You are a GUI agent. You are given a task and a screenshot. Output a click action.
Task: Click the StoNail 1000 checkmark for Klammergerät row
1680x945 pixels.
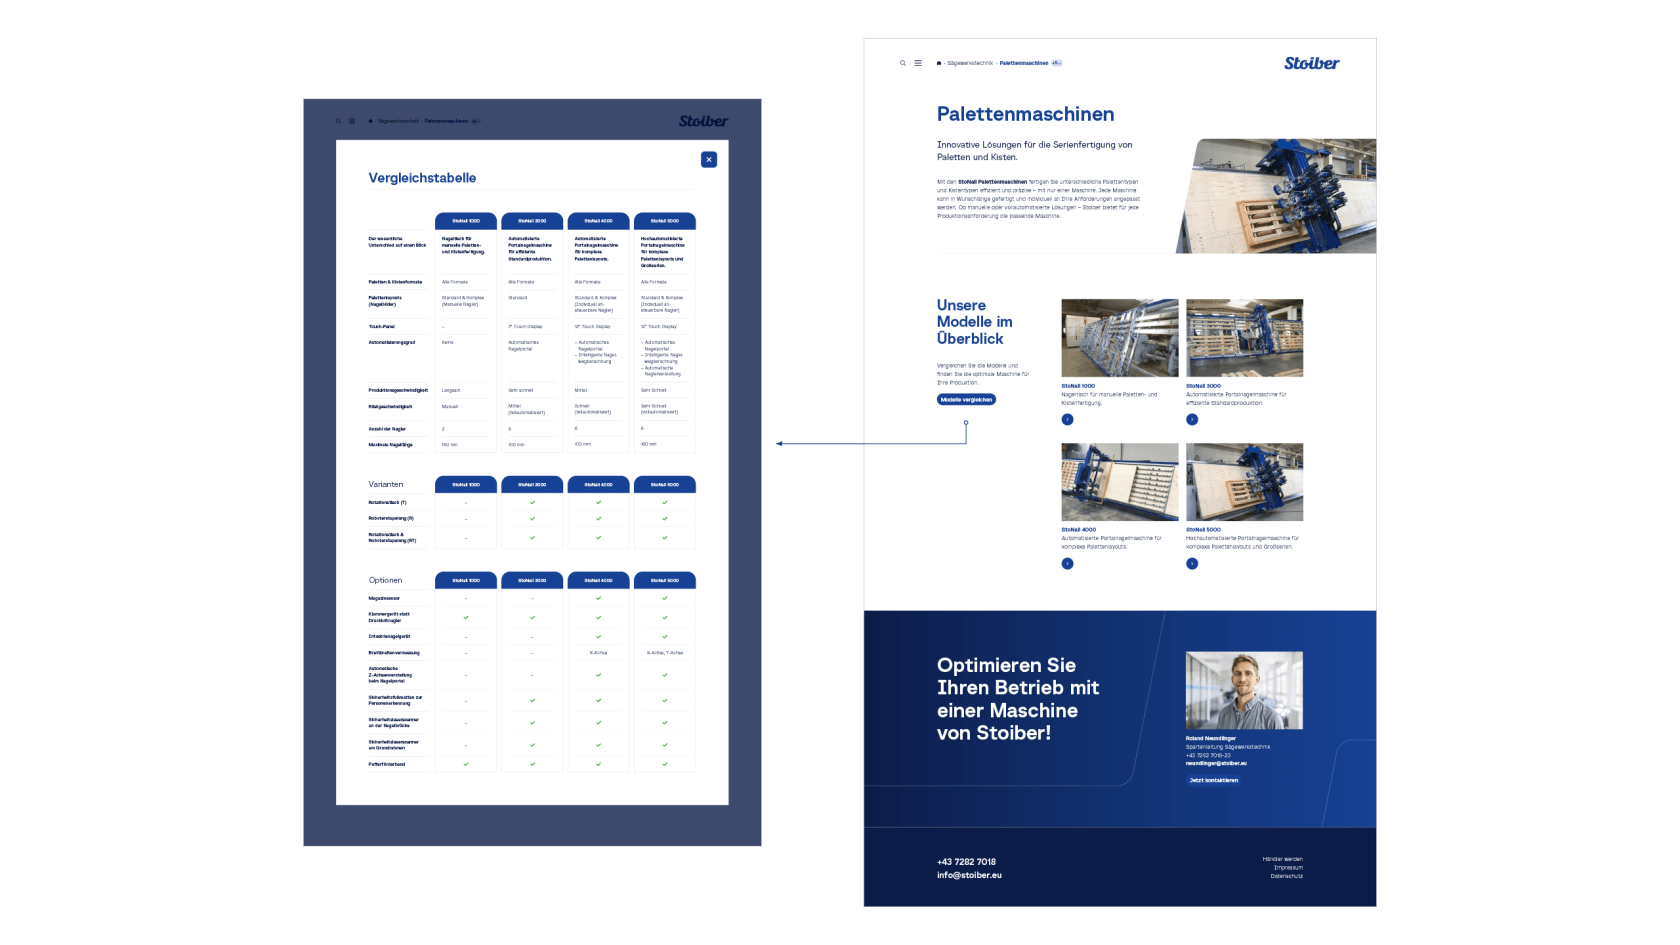(x=466, y=617)
